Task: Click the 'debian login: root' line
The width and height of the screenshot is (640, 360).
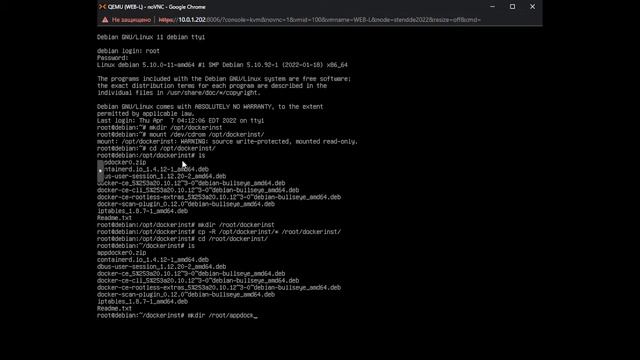Action: (x=128, y=51)
